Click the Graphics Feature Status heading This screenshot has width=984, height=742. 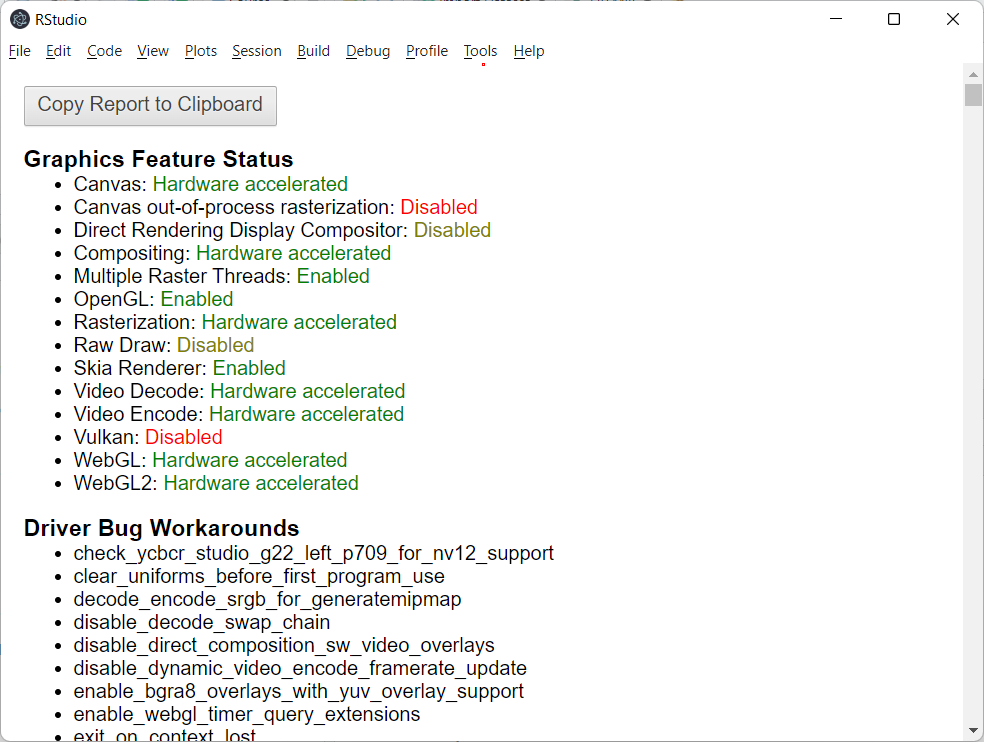158,159
